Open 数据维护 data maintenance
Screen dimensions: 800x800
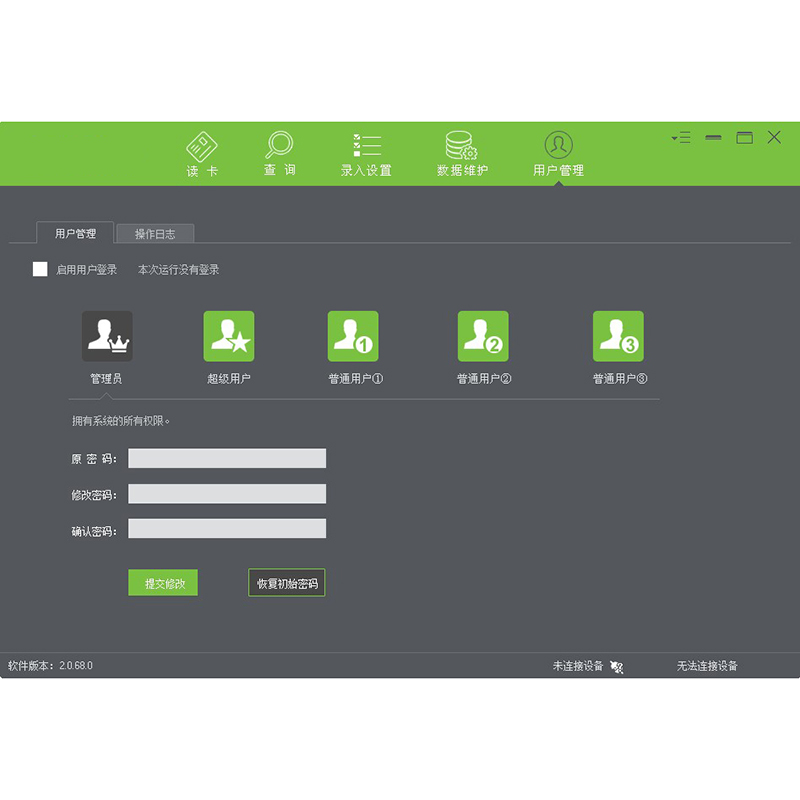462,153
